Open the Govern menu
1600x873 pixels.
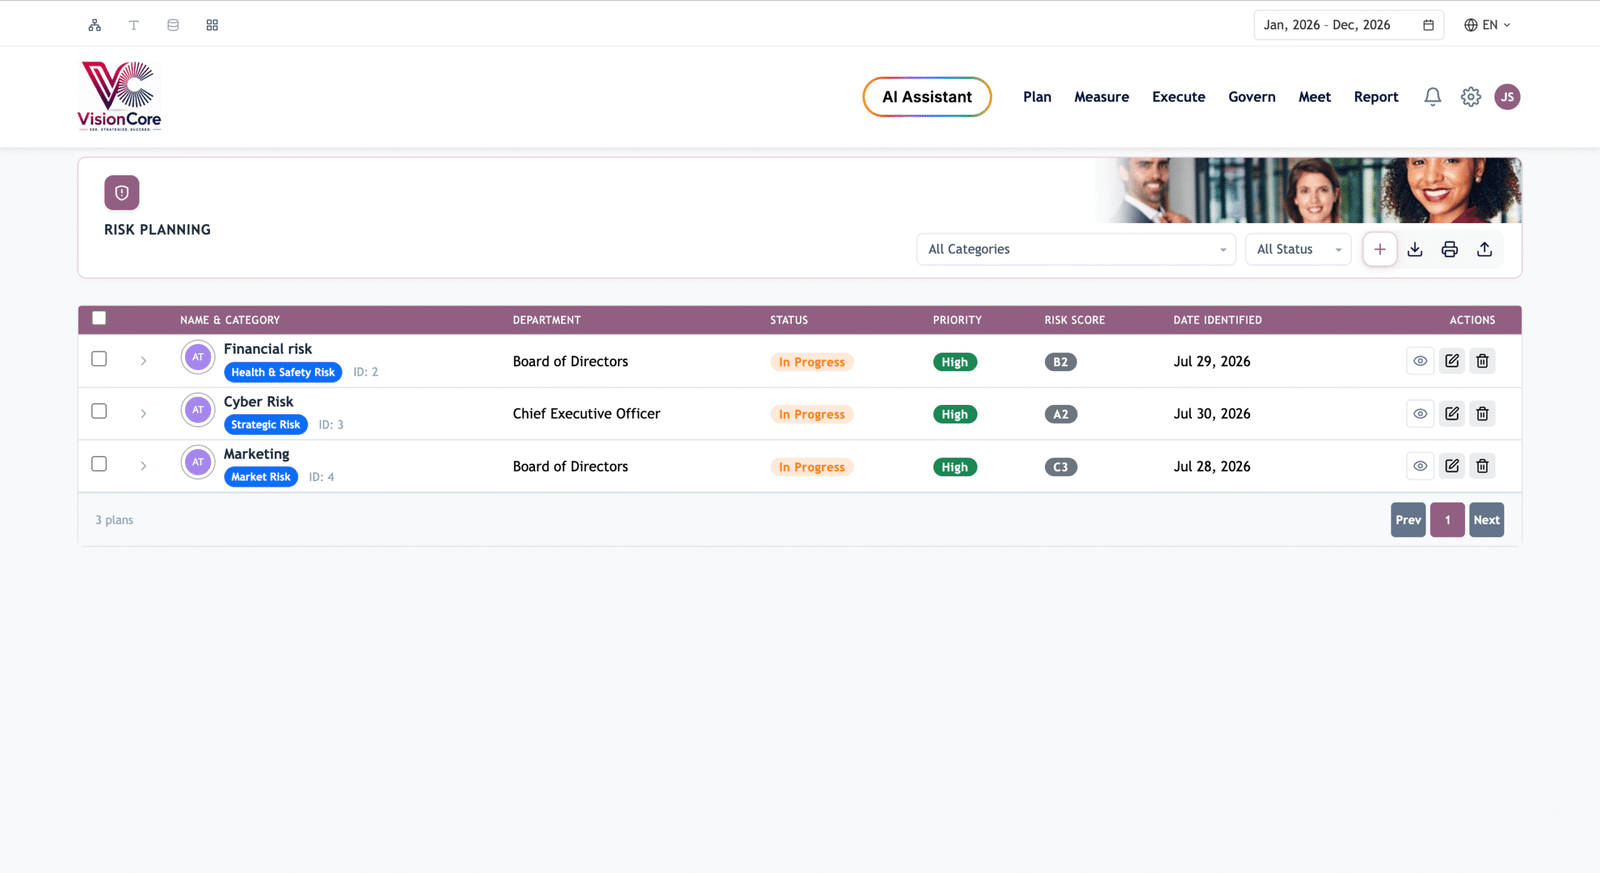click(x=1252, y=97)
